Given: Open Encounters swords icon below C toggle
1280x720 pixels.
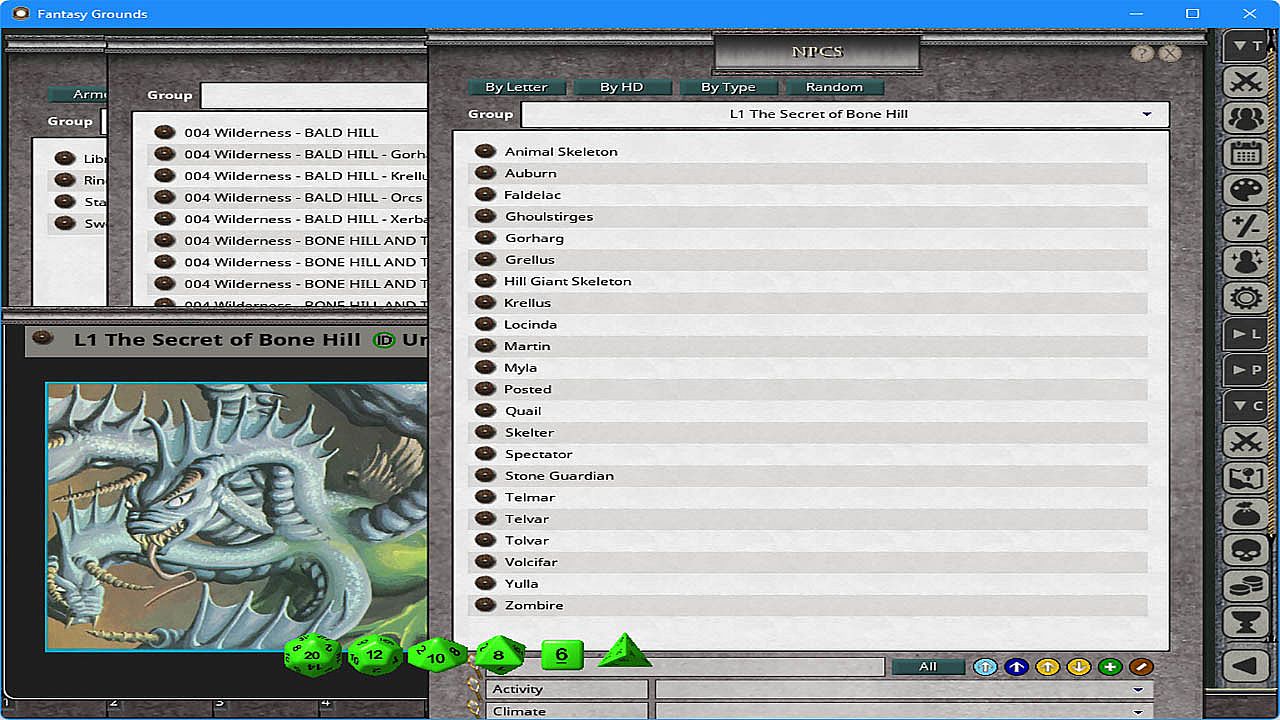Looking at the screenshot, I should click(1246, 442).
